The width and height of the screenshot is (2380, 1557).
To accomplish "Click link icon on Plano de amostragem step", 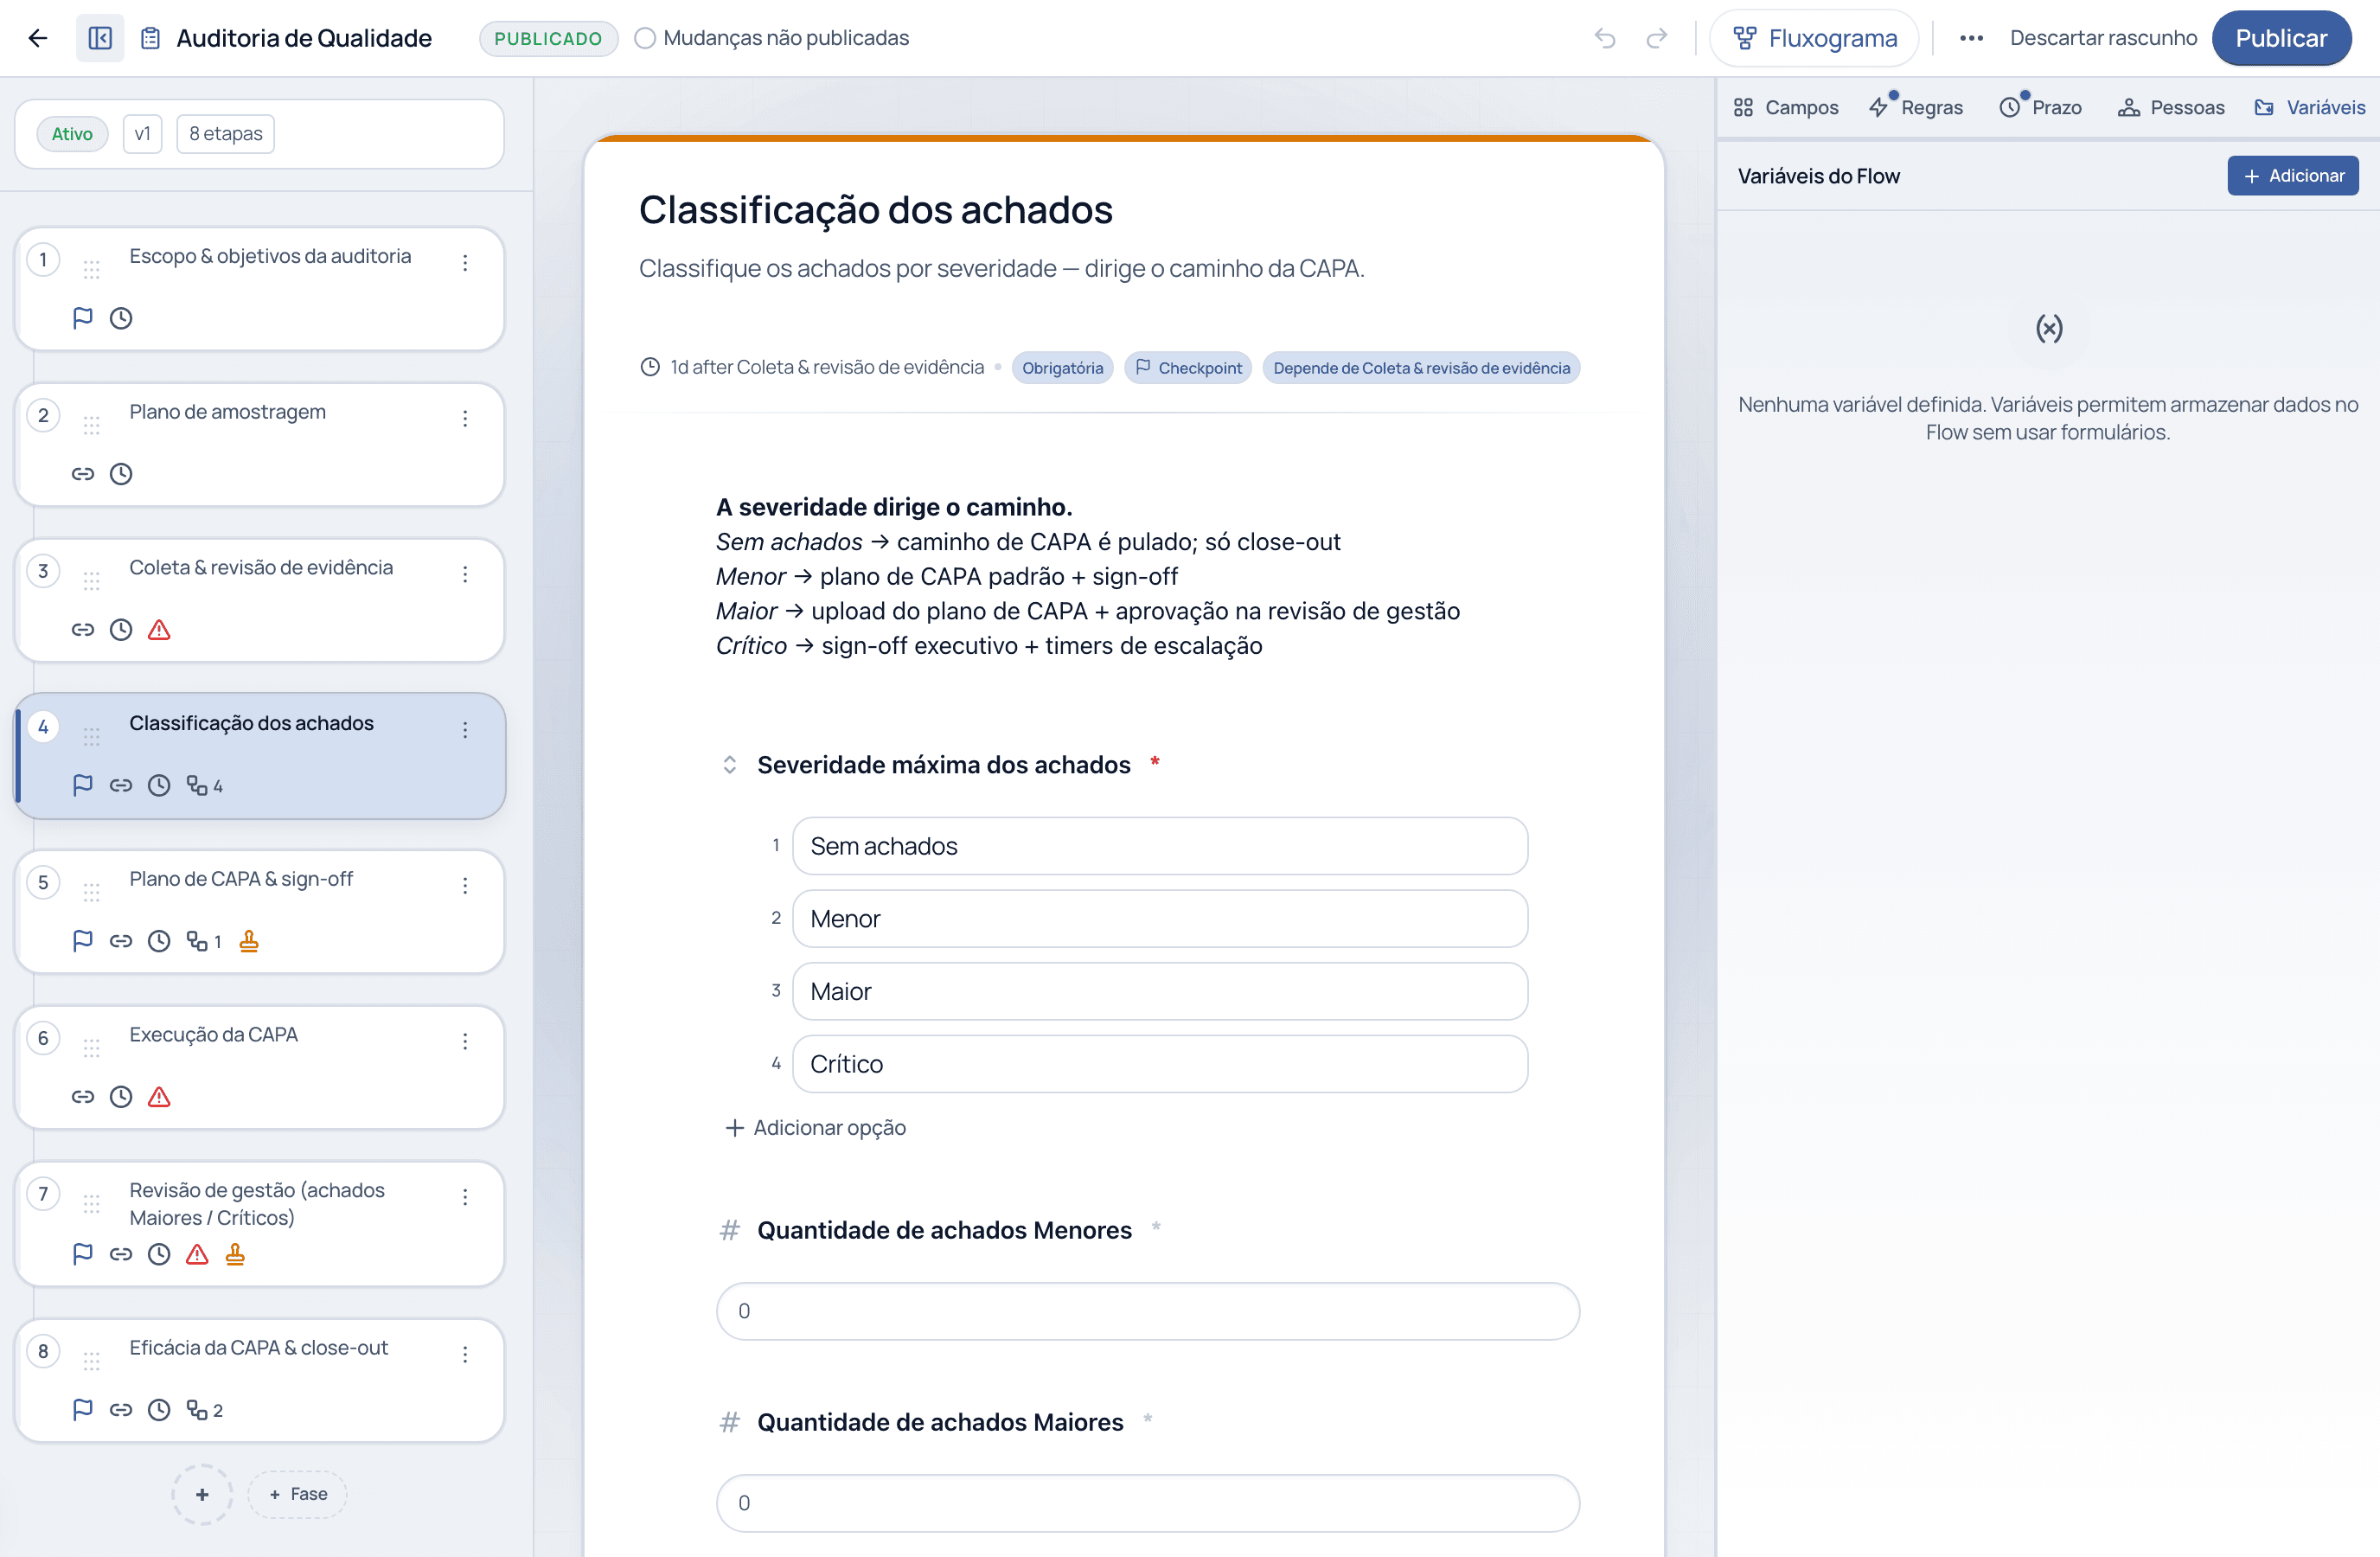I will [83, 474].
